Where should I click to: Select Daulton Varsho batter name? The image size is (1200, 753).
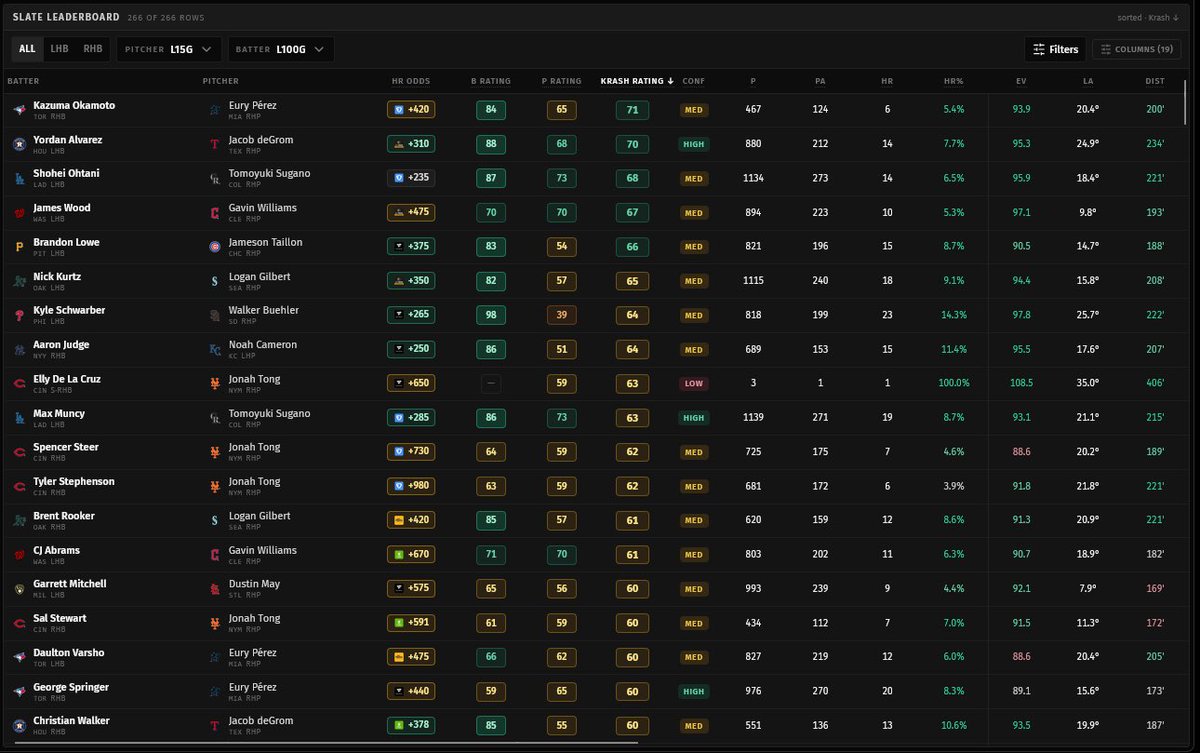69,653
